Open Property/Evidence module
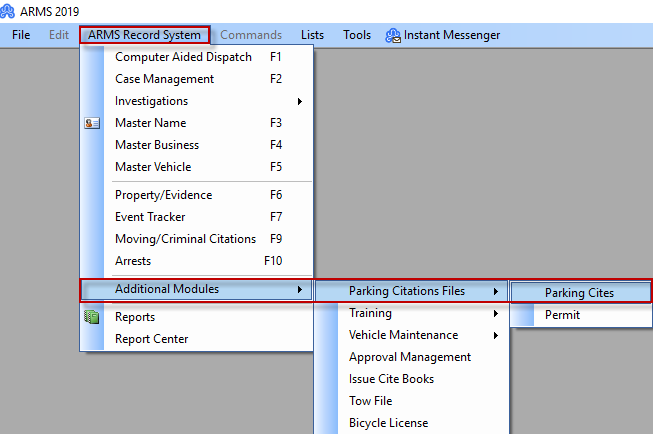The image size is (653, 434). 197,195
